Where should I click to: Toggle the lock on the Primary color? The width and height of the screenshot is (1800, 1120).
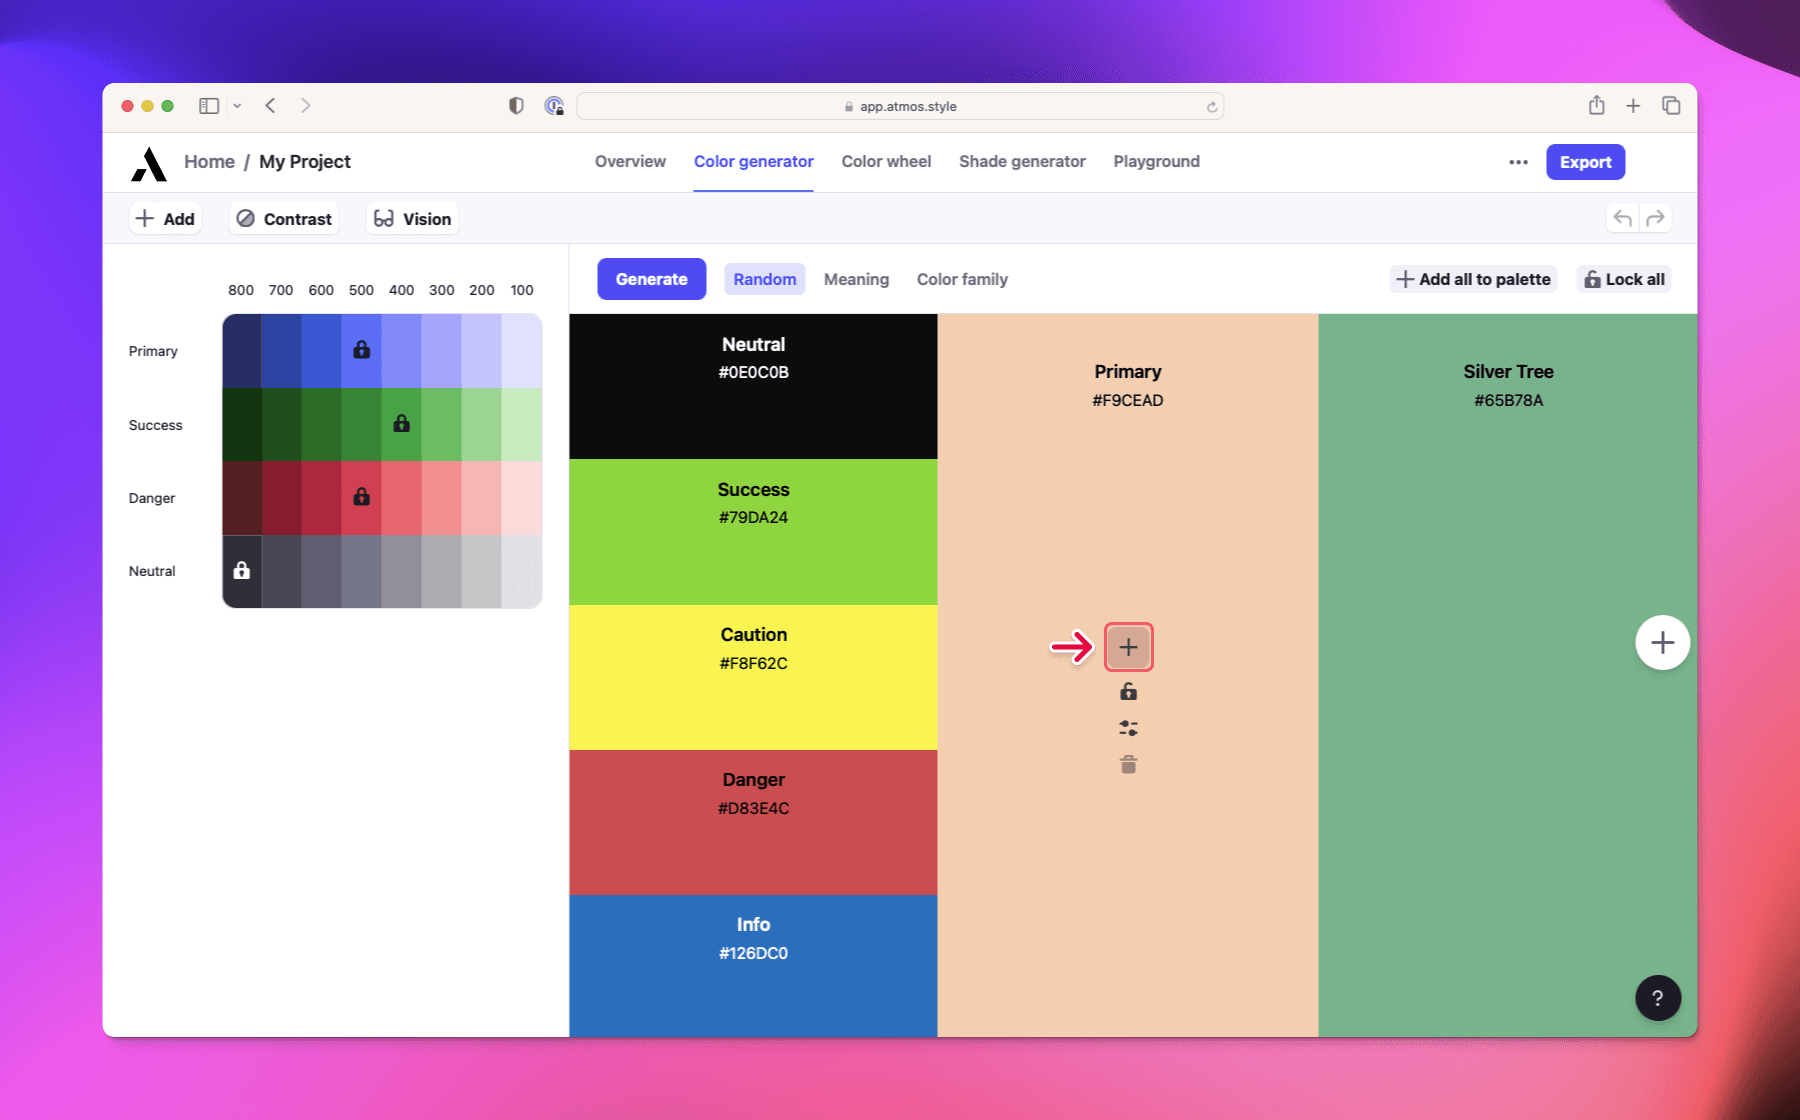(1128, 691)
